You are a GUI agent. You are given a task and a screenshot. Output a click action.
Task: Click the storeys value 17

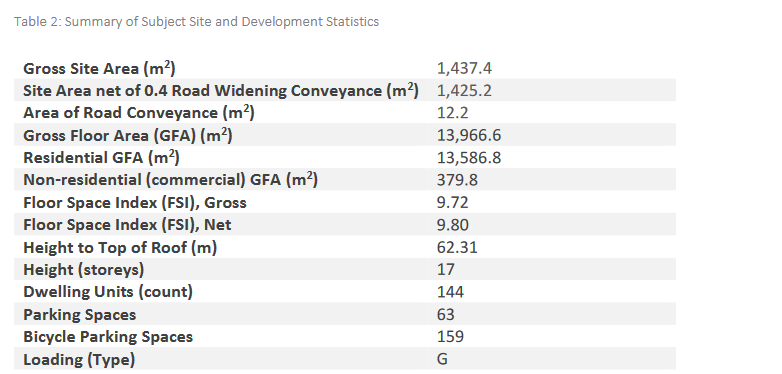(x=446, y=270)
